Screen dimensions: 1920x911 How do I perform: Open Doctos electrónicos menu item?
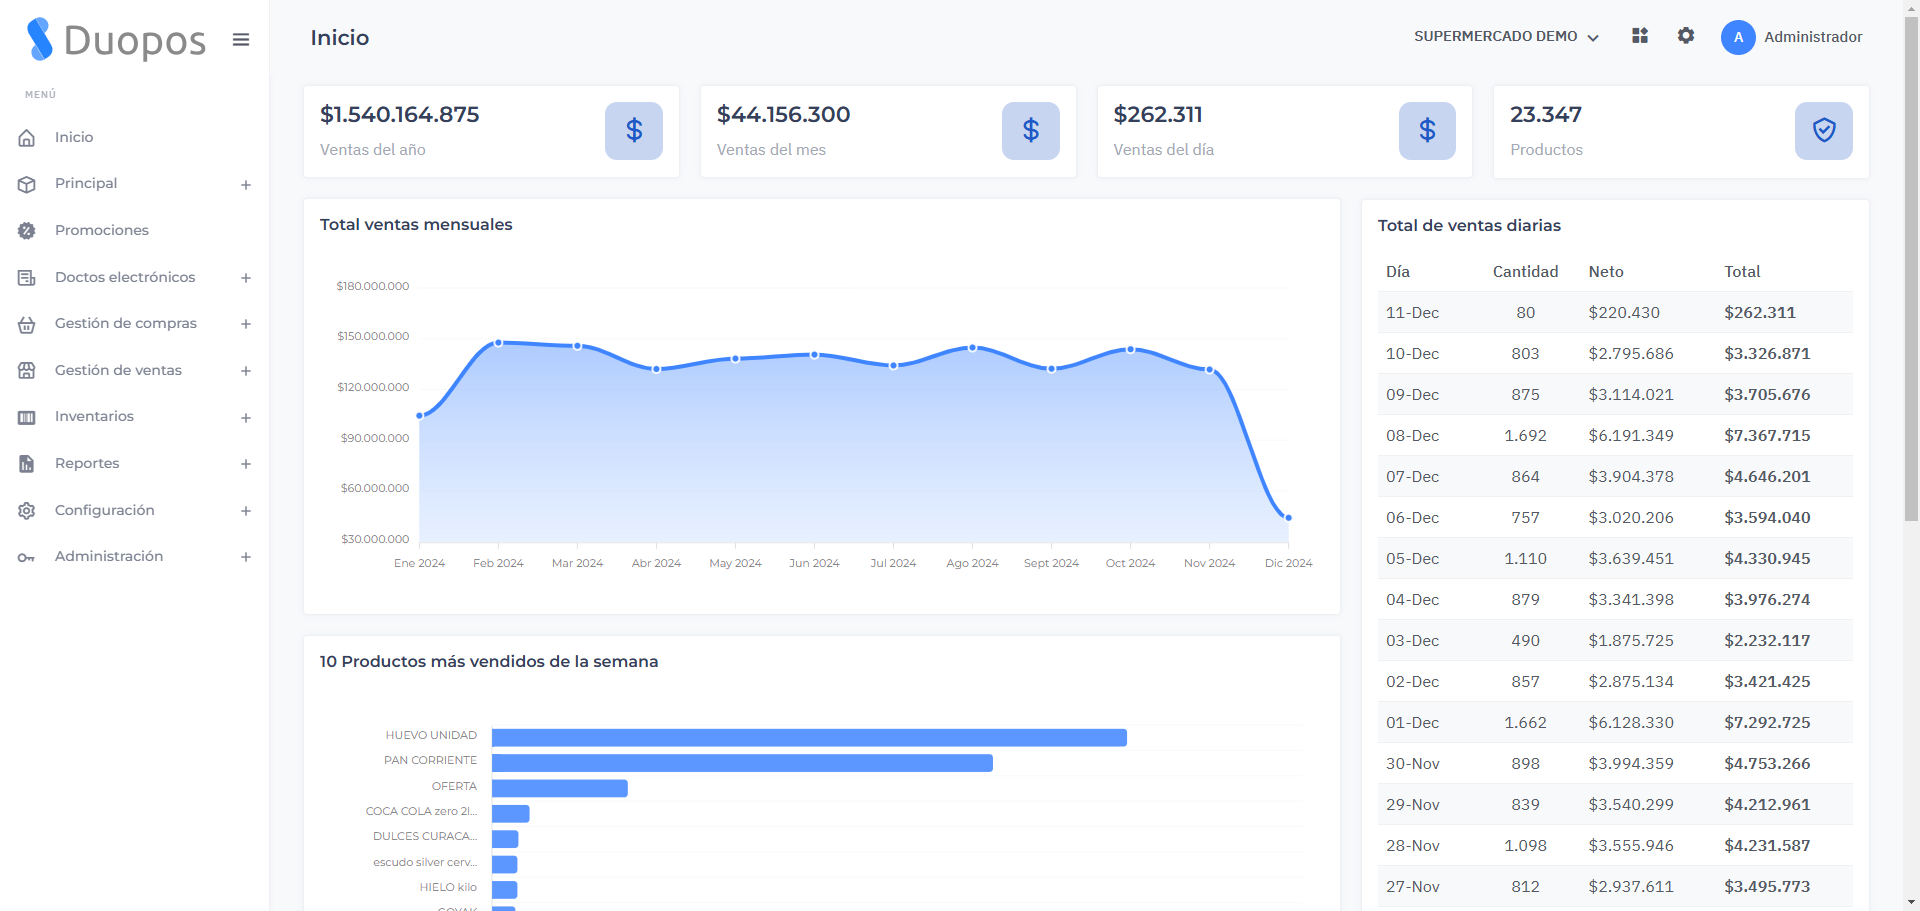125,277
